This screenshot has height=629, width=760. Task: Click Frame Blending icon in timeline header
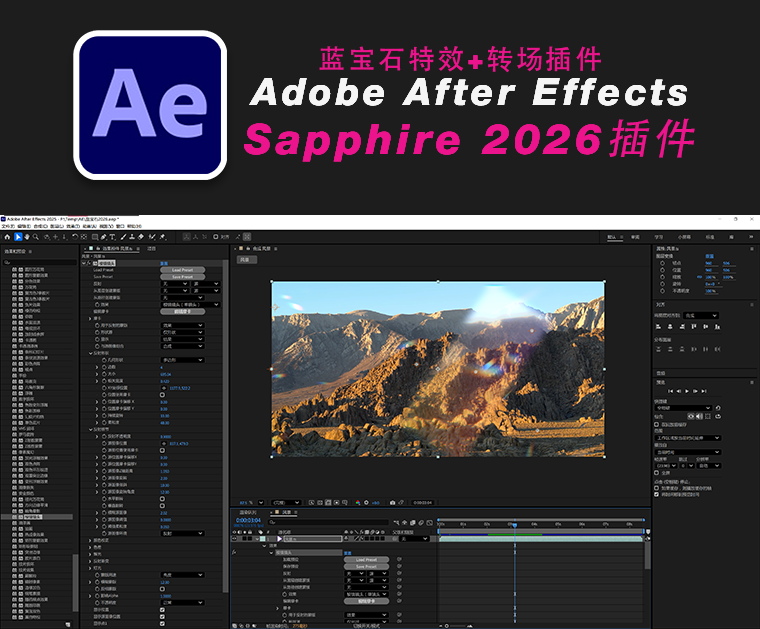click(412, 523)
